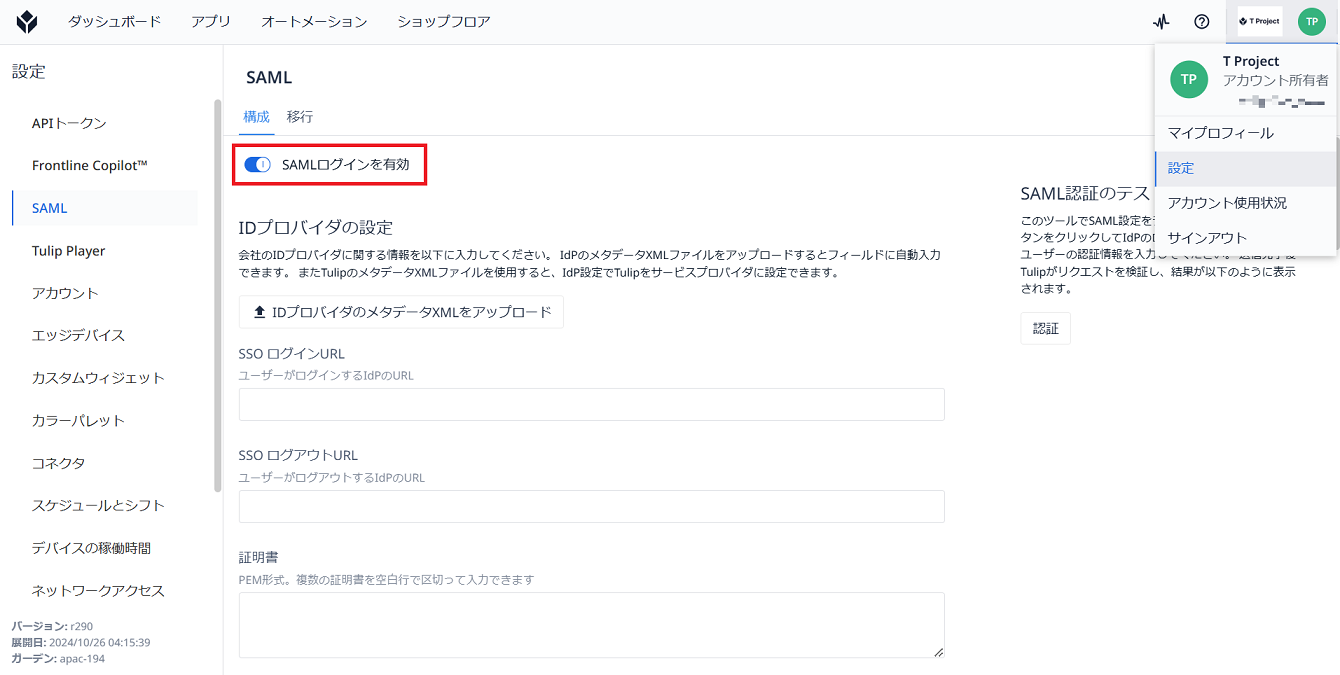Open アカウント使用状況 from user menu

click(1245, 203)
